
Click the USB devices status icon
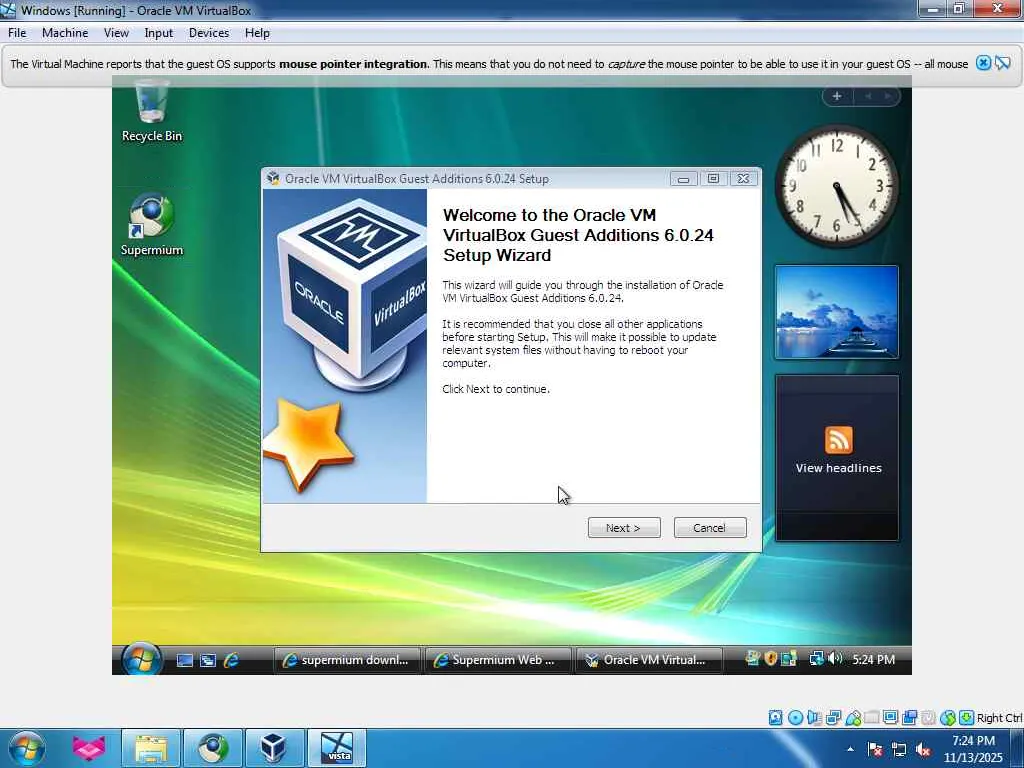tap(853, 718)
